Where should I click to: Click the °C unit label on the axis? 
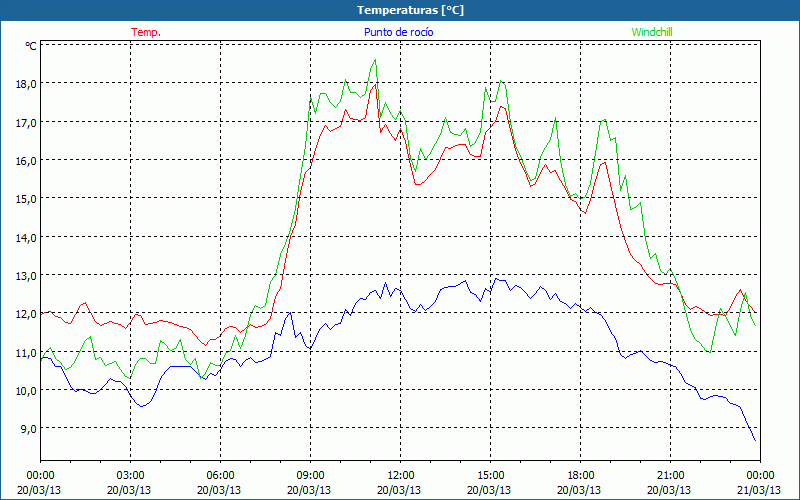[31, 46]
